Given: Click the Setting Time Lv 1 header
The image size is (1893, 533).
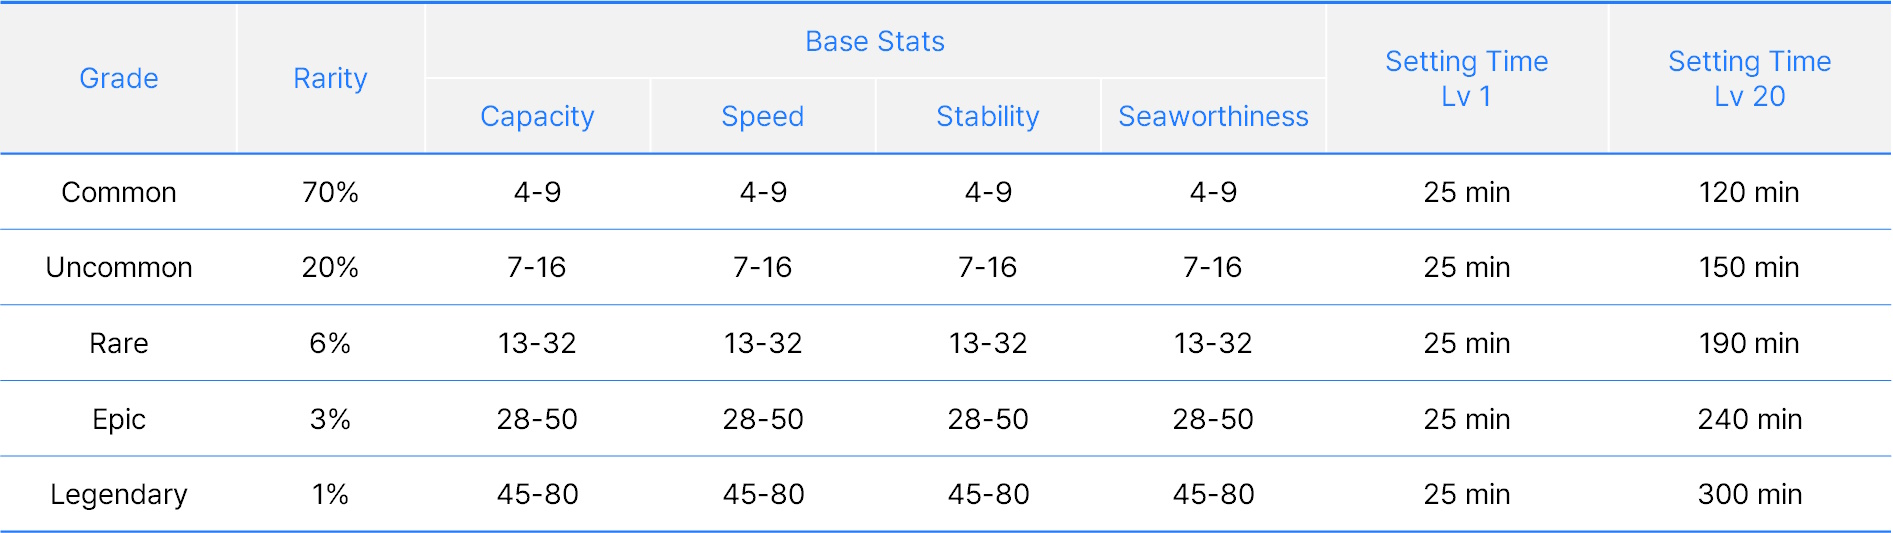Looking at the screenshot, I should point(1466,78).
